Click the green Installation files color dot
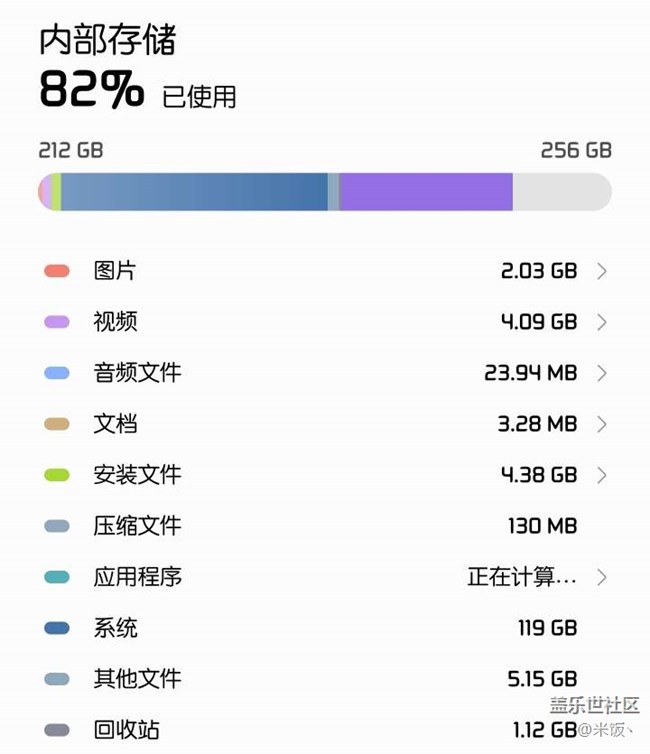The image size is (650, 754). pos(57,475)
